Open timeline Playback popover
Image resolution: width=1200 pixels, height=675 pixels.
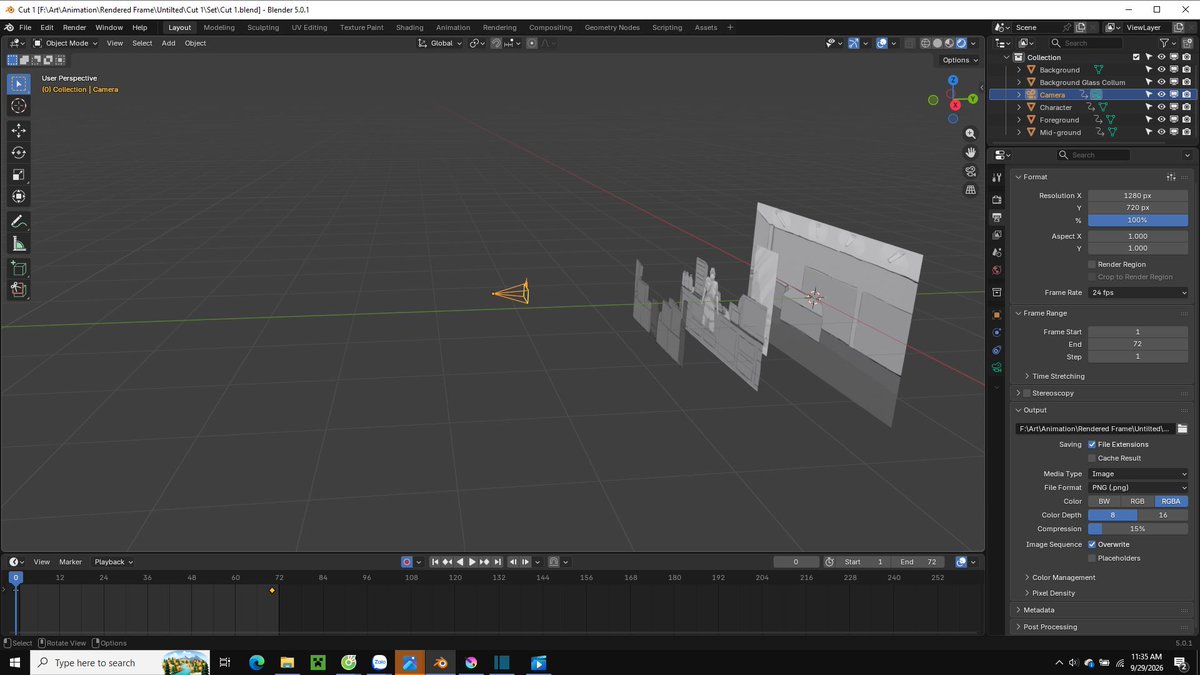click(113, 562)
